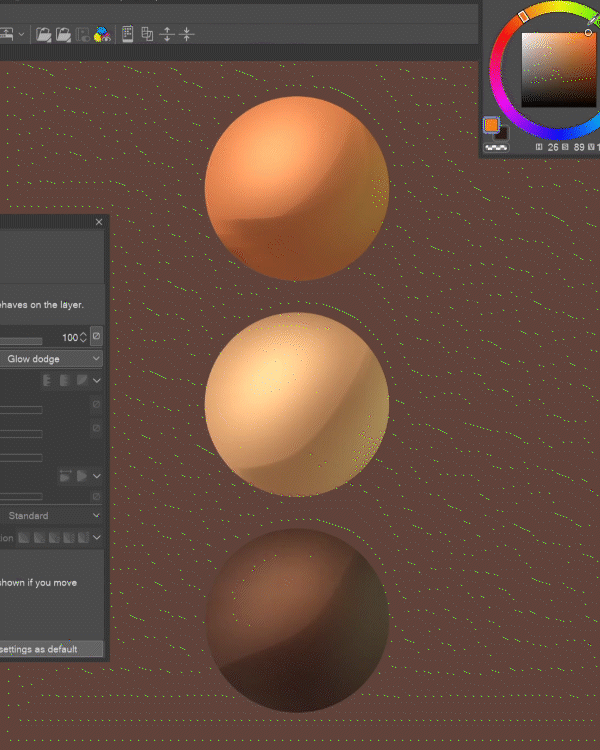Click the foreground orange color swatch
This screenshot has height=750, width=600.
(x=491, y=125)
